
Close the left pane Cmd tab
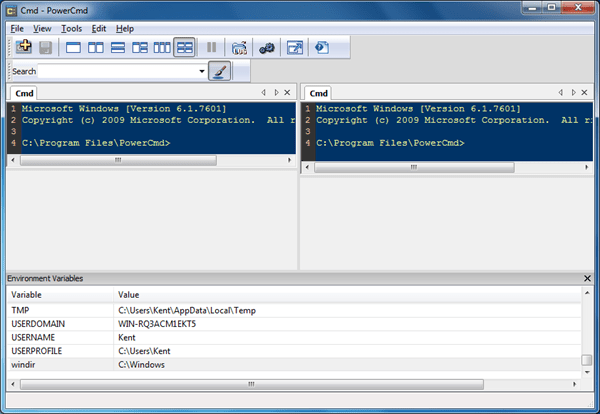[x=287, y=93]
